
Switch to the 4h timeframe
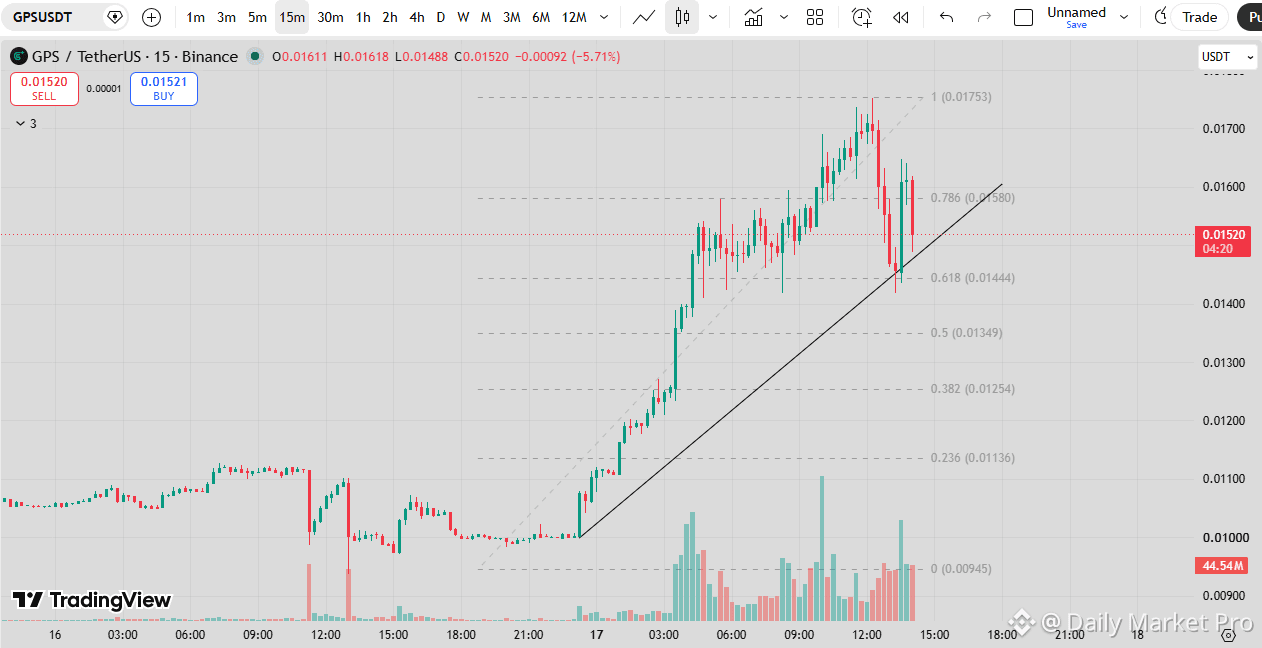click(417, 17)
